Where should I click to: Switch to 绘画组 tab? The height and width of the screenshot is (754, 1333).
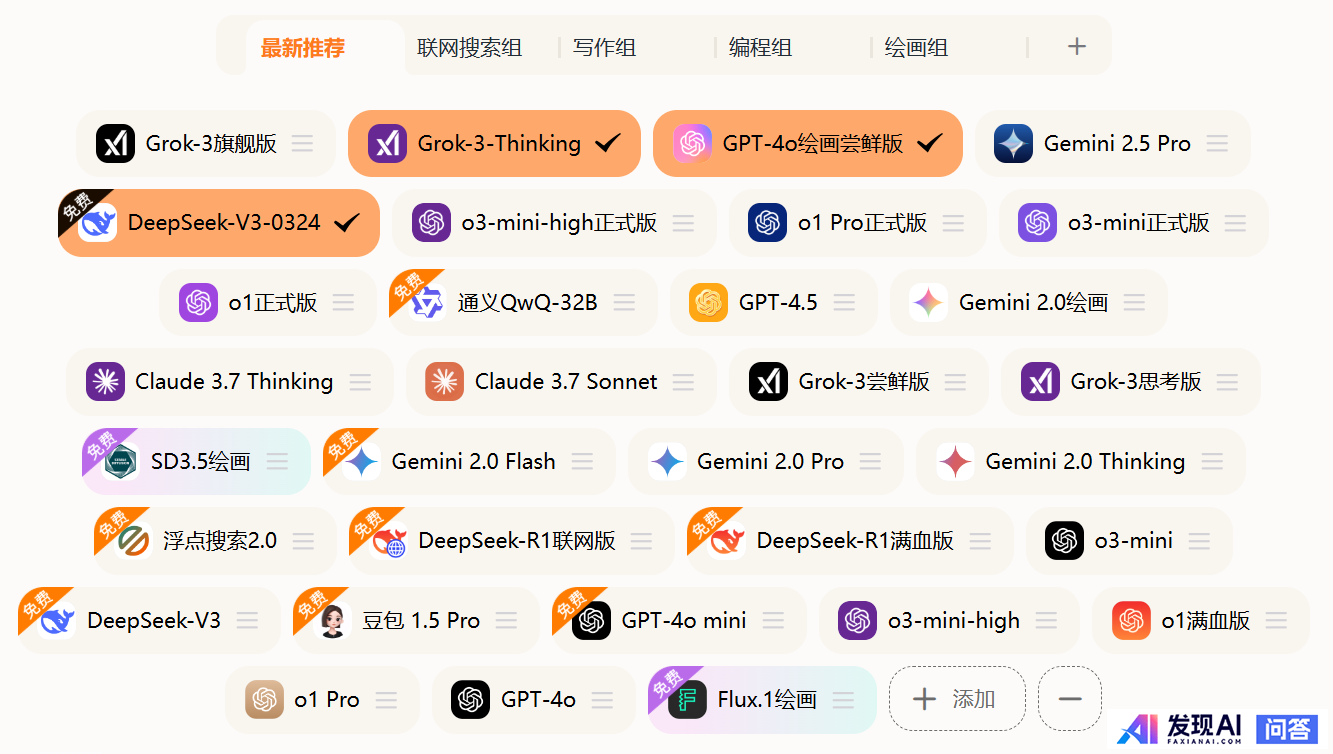click(x=917, y=47)
